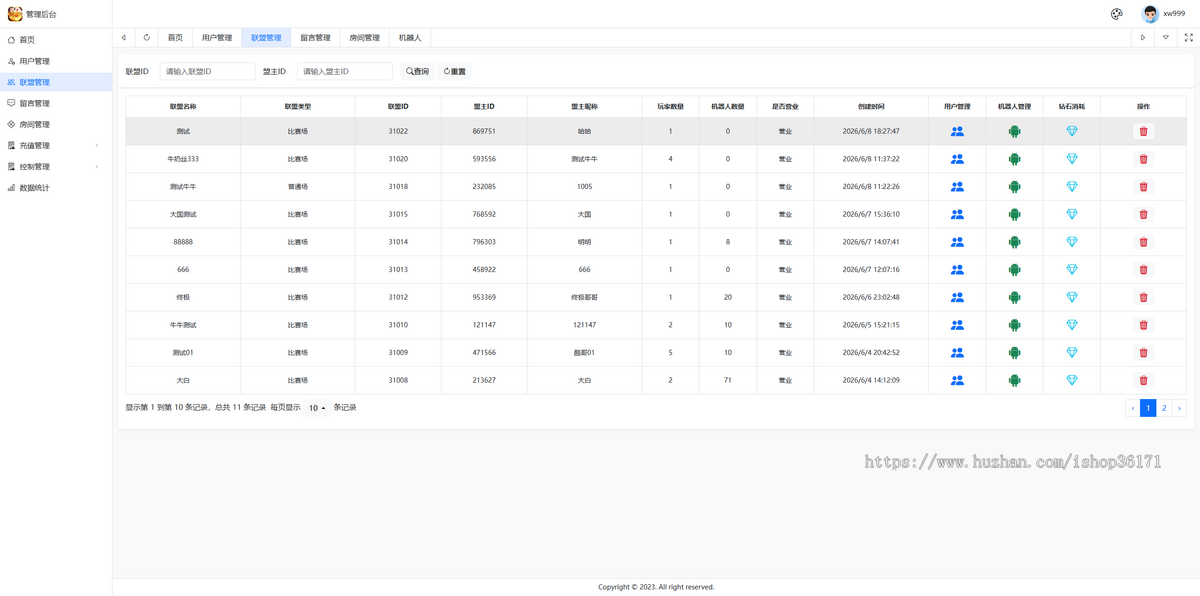Expand the 控制管理 sidebar menu
The image size is (1200, 596).
pyautogui.click(x=56, y=167)
